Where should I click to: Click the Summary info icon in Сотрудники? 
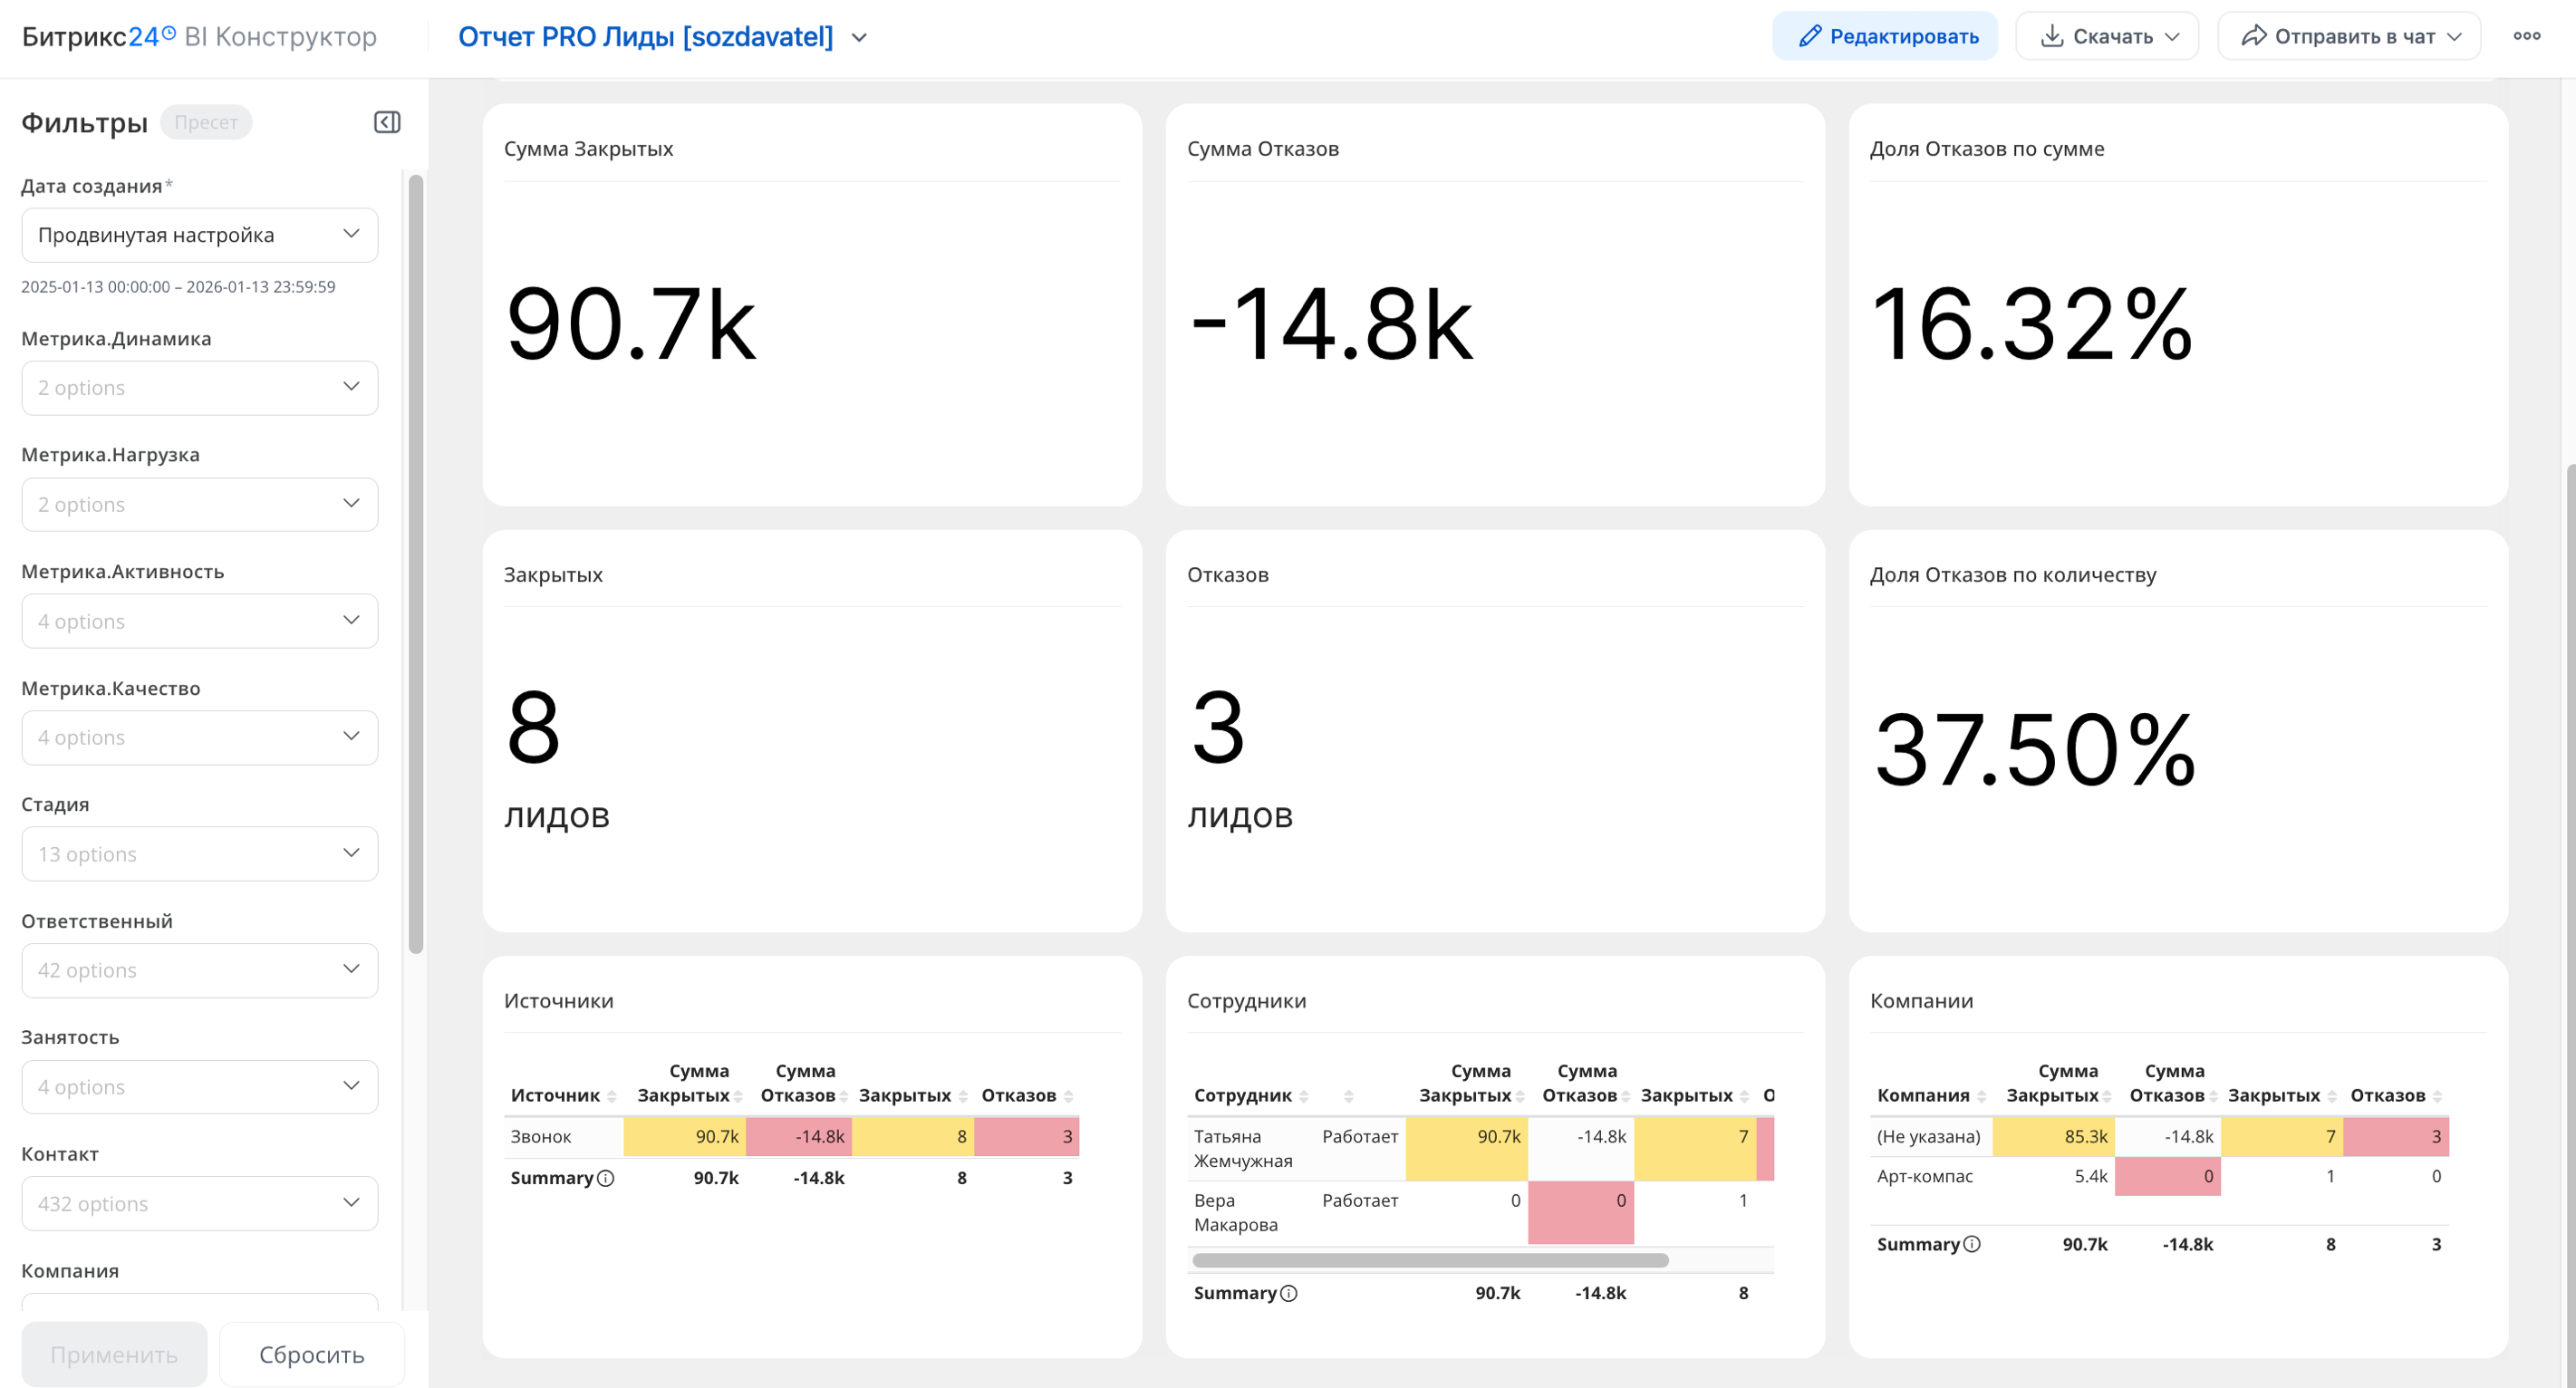pos(1288,1293)
